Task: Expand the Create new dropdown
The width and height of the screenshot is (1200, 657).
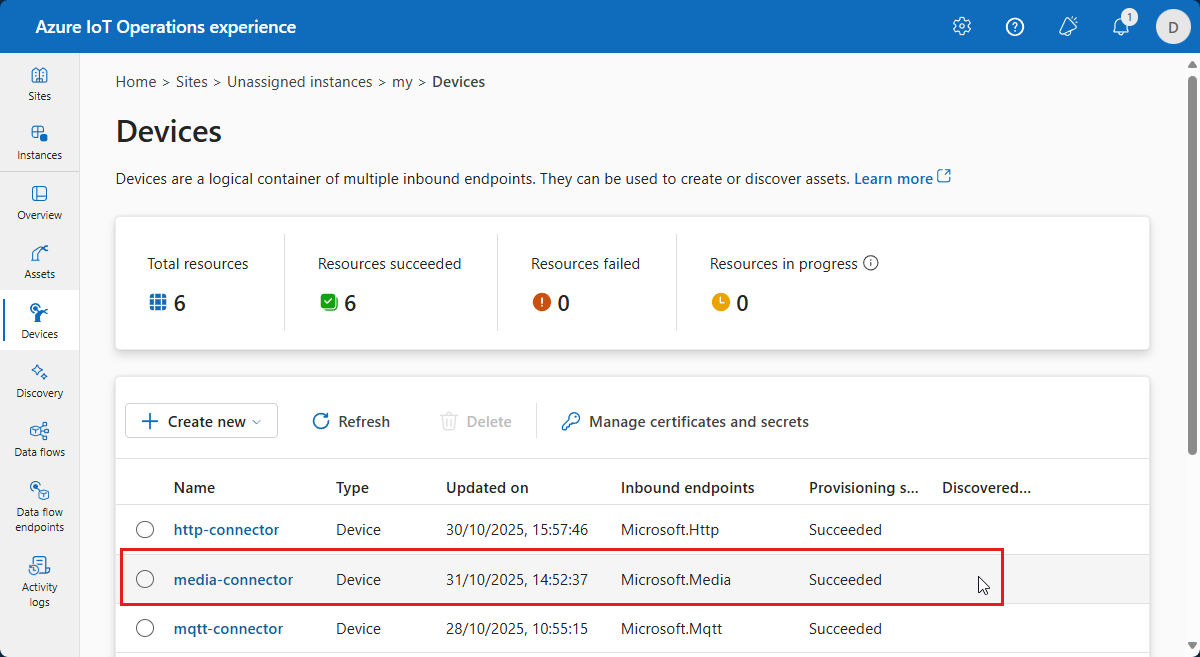Action: pyautogui.click(x=201, y=421)
